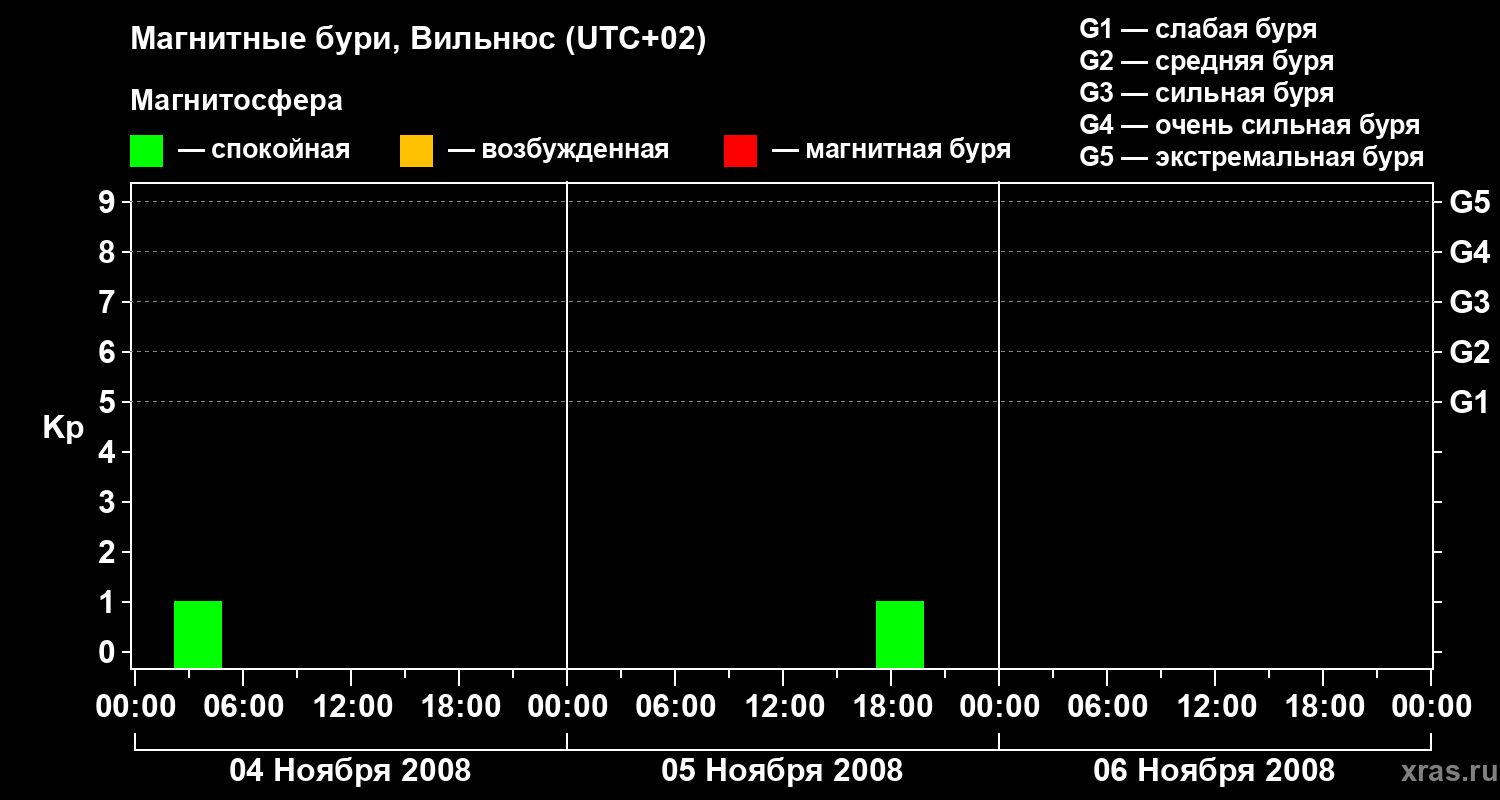This screenshot has width=1500, height=800.
Task: Click the first 12:00 time tick label
Action: coord(350,707)
